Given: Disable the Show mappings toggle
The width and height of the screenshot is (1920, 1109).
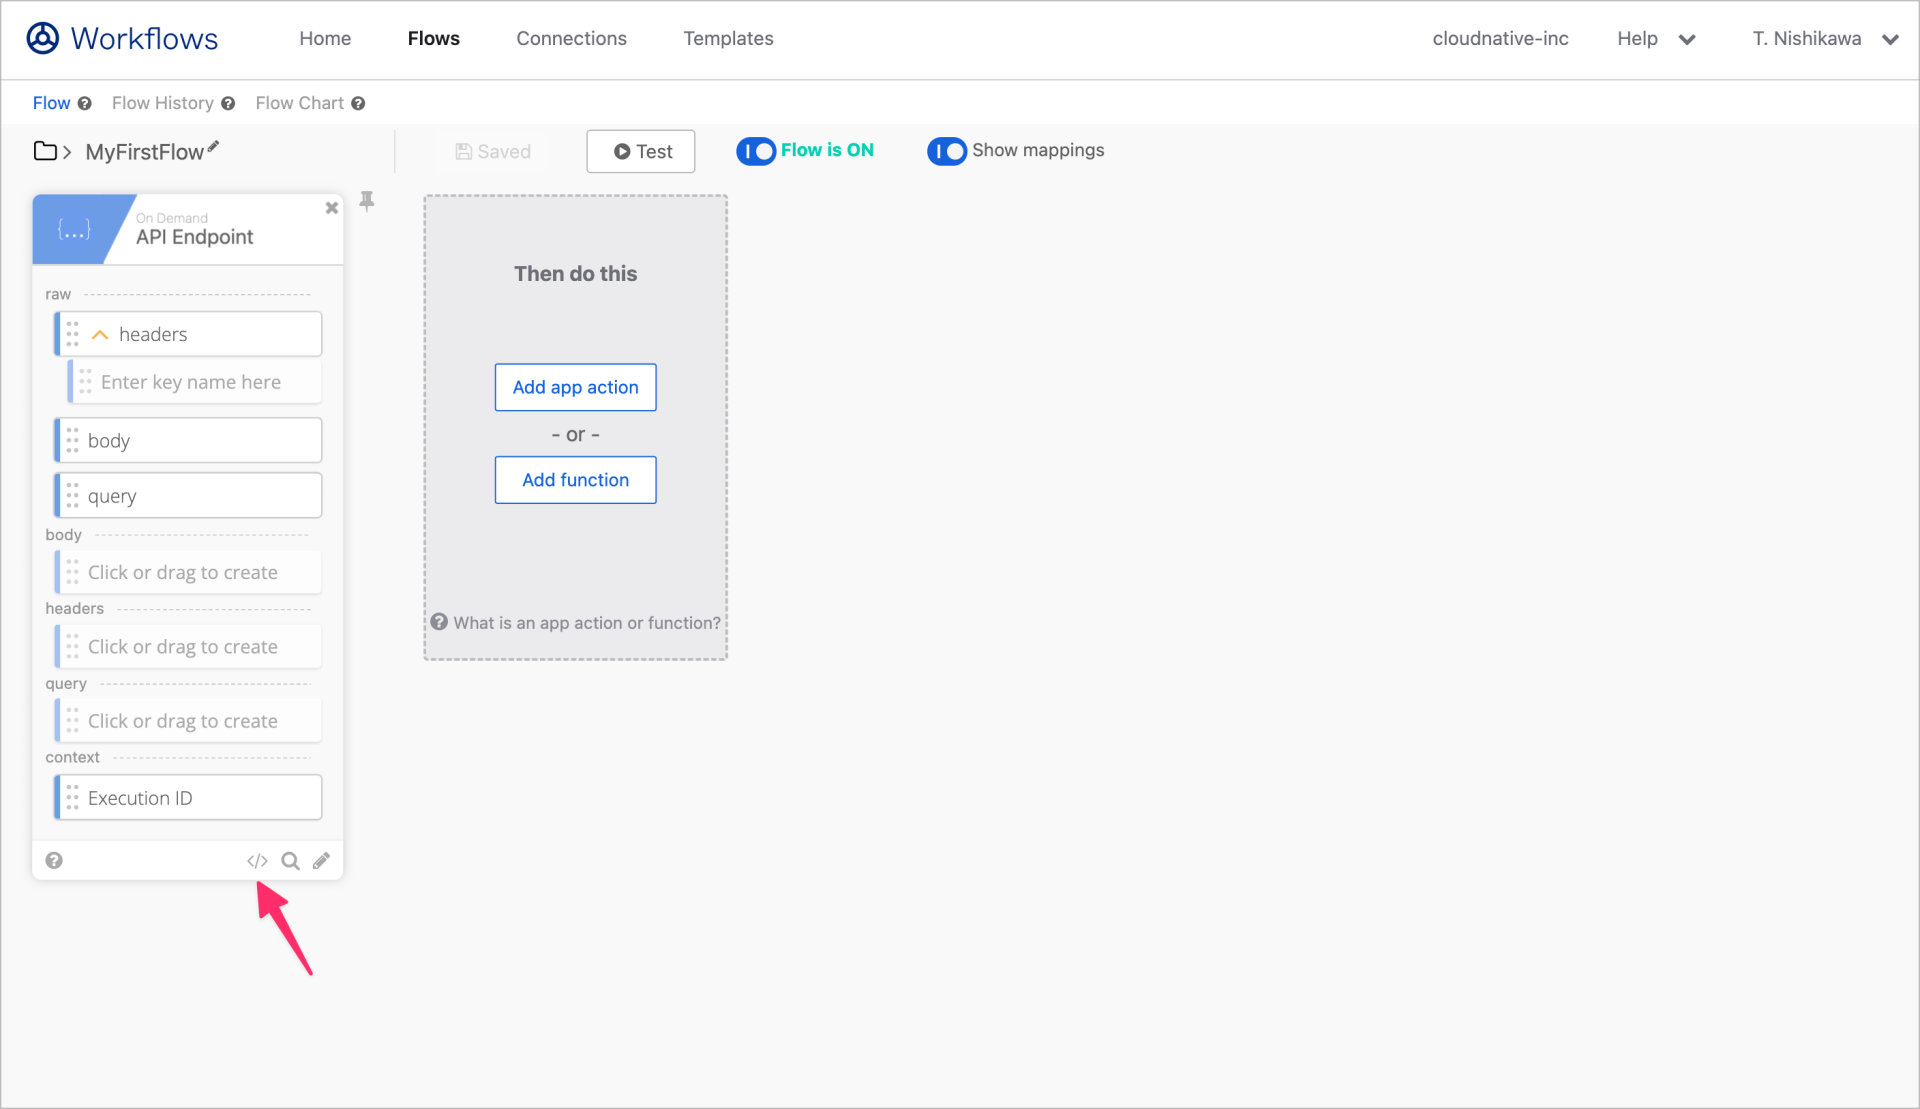Looking at the screenshot, I should [947, 151].
